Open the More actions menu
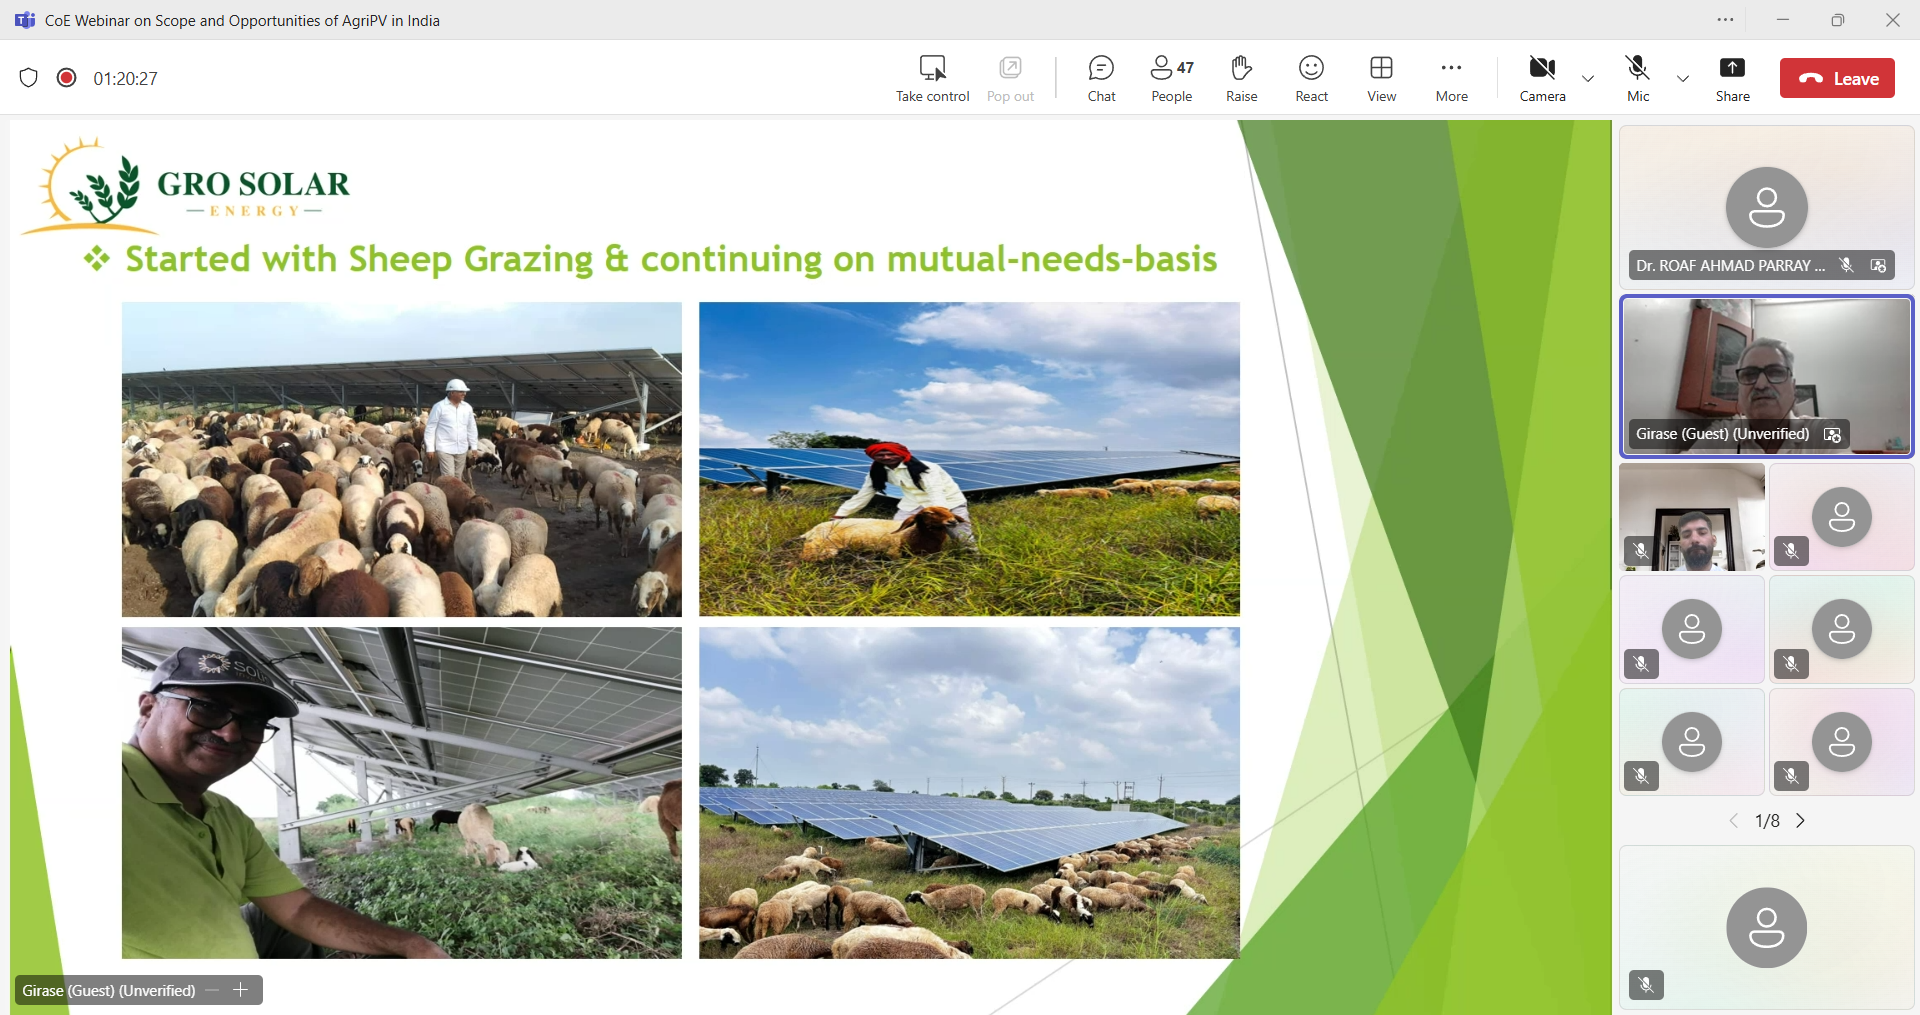This screenshot has width=1920, height=1015. click(x=1451, y=78)
